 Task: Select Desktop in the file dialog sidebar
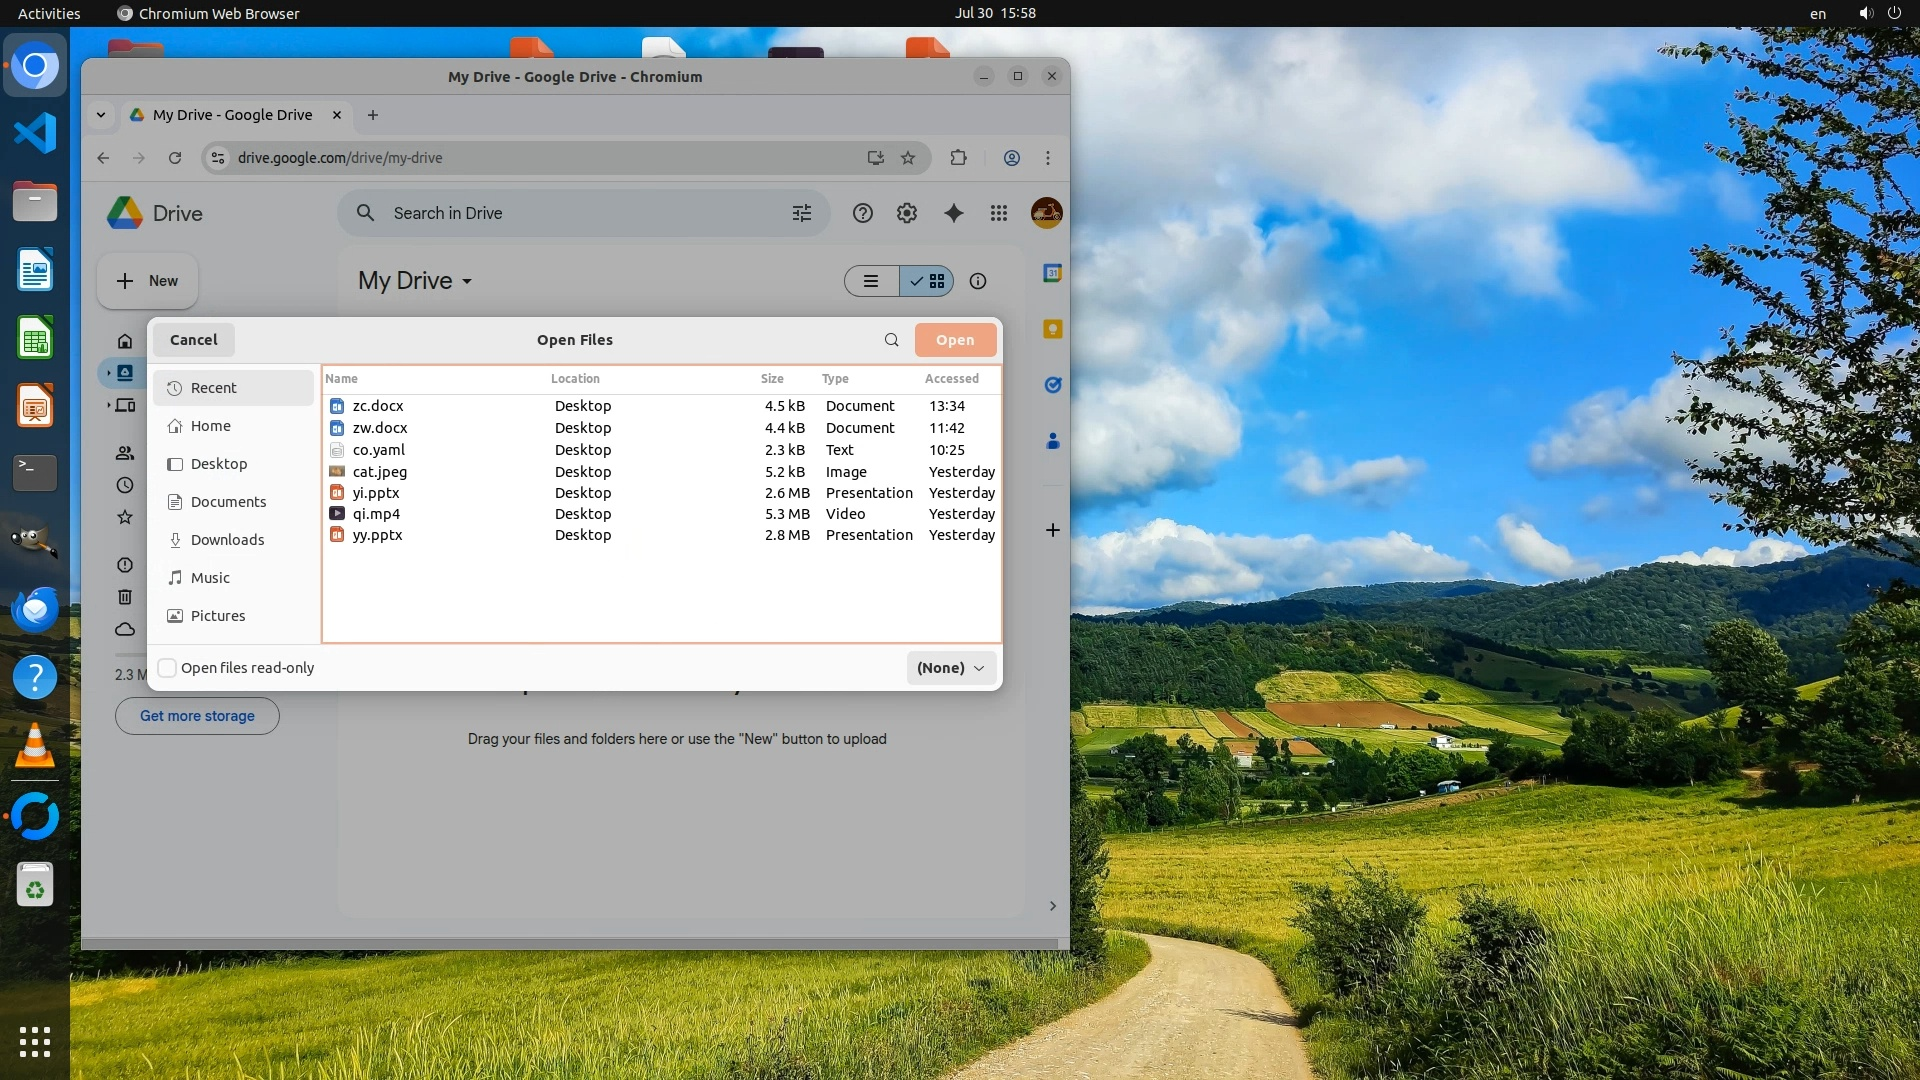(x=218, y=464)
